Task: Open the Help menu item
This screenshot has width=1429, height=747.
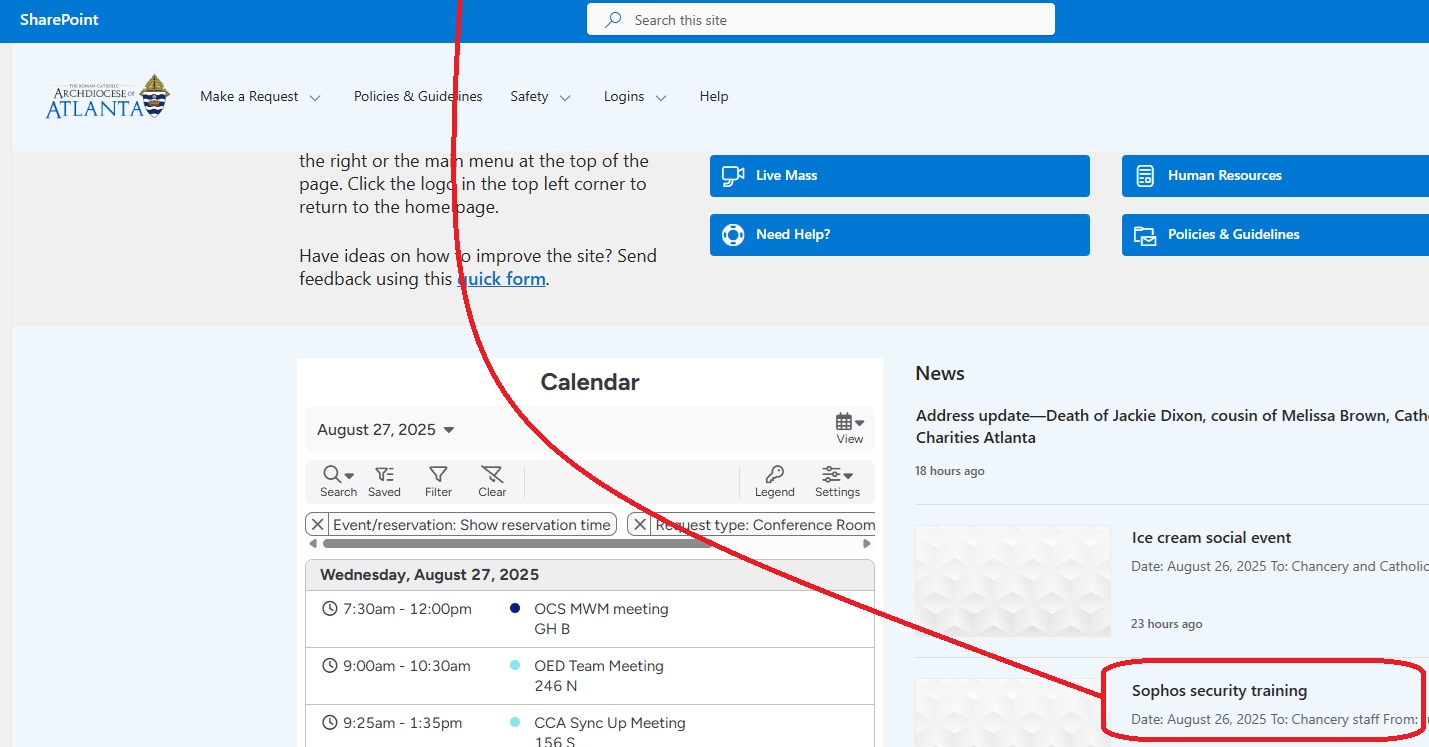Action: 714,97
